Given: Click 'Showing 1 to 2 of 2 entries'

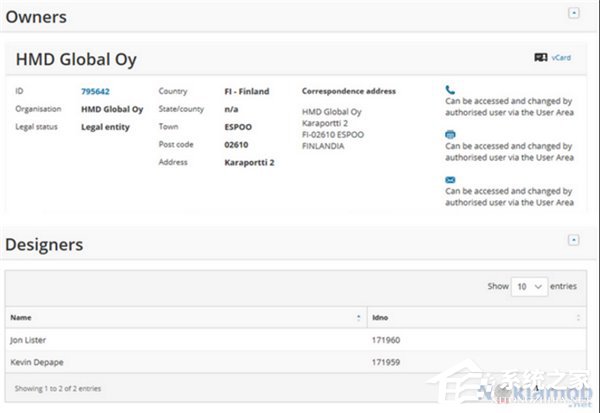Looking at the screenshot, I should pos(58,389).
